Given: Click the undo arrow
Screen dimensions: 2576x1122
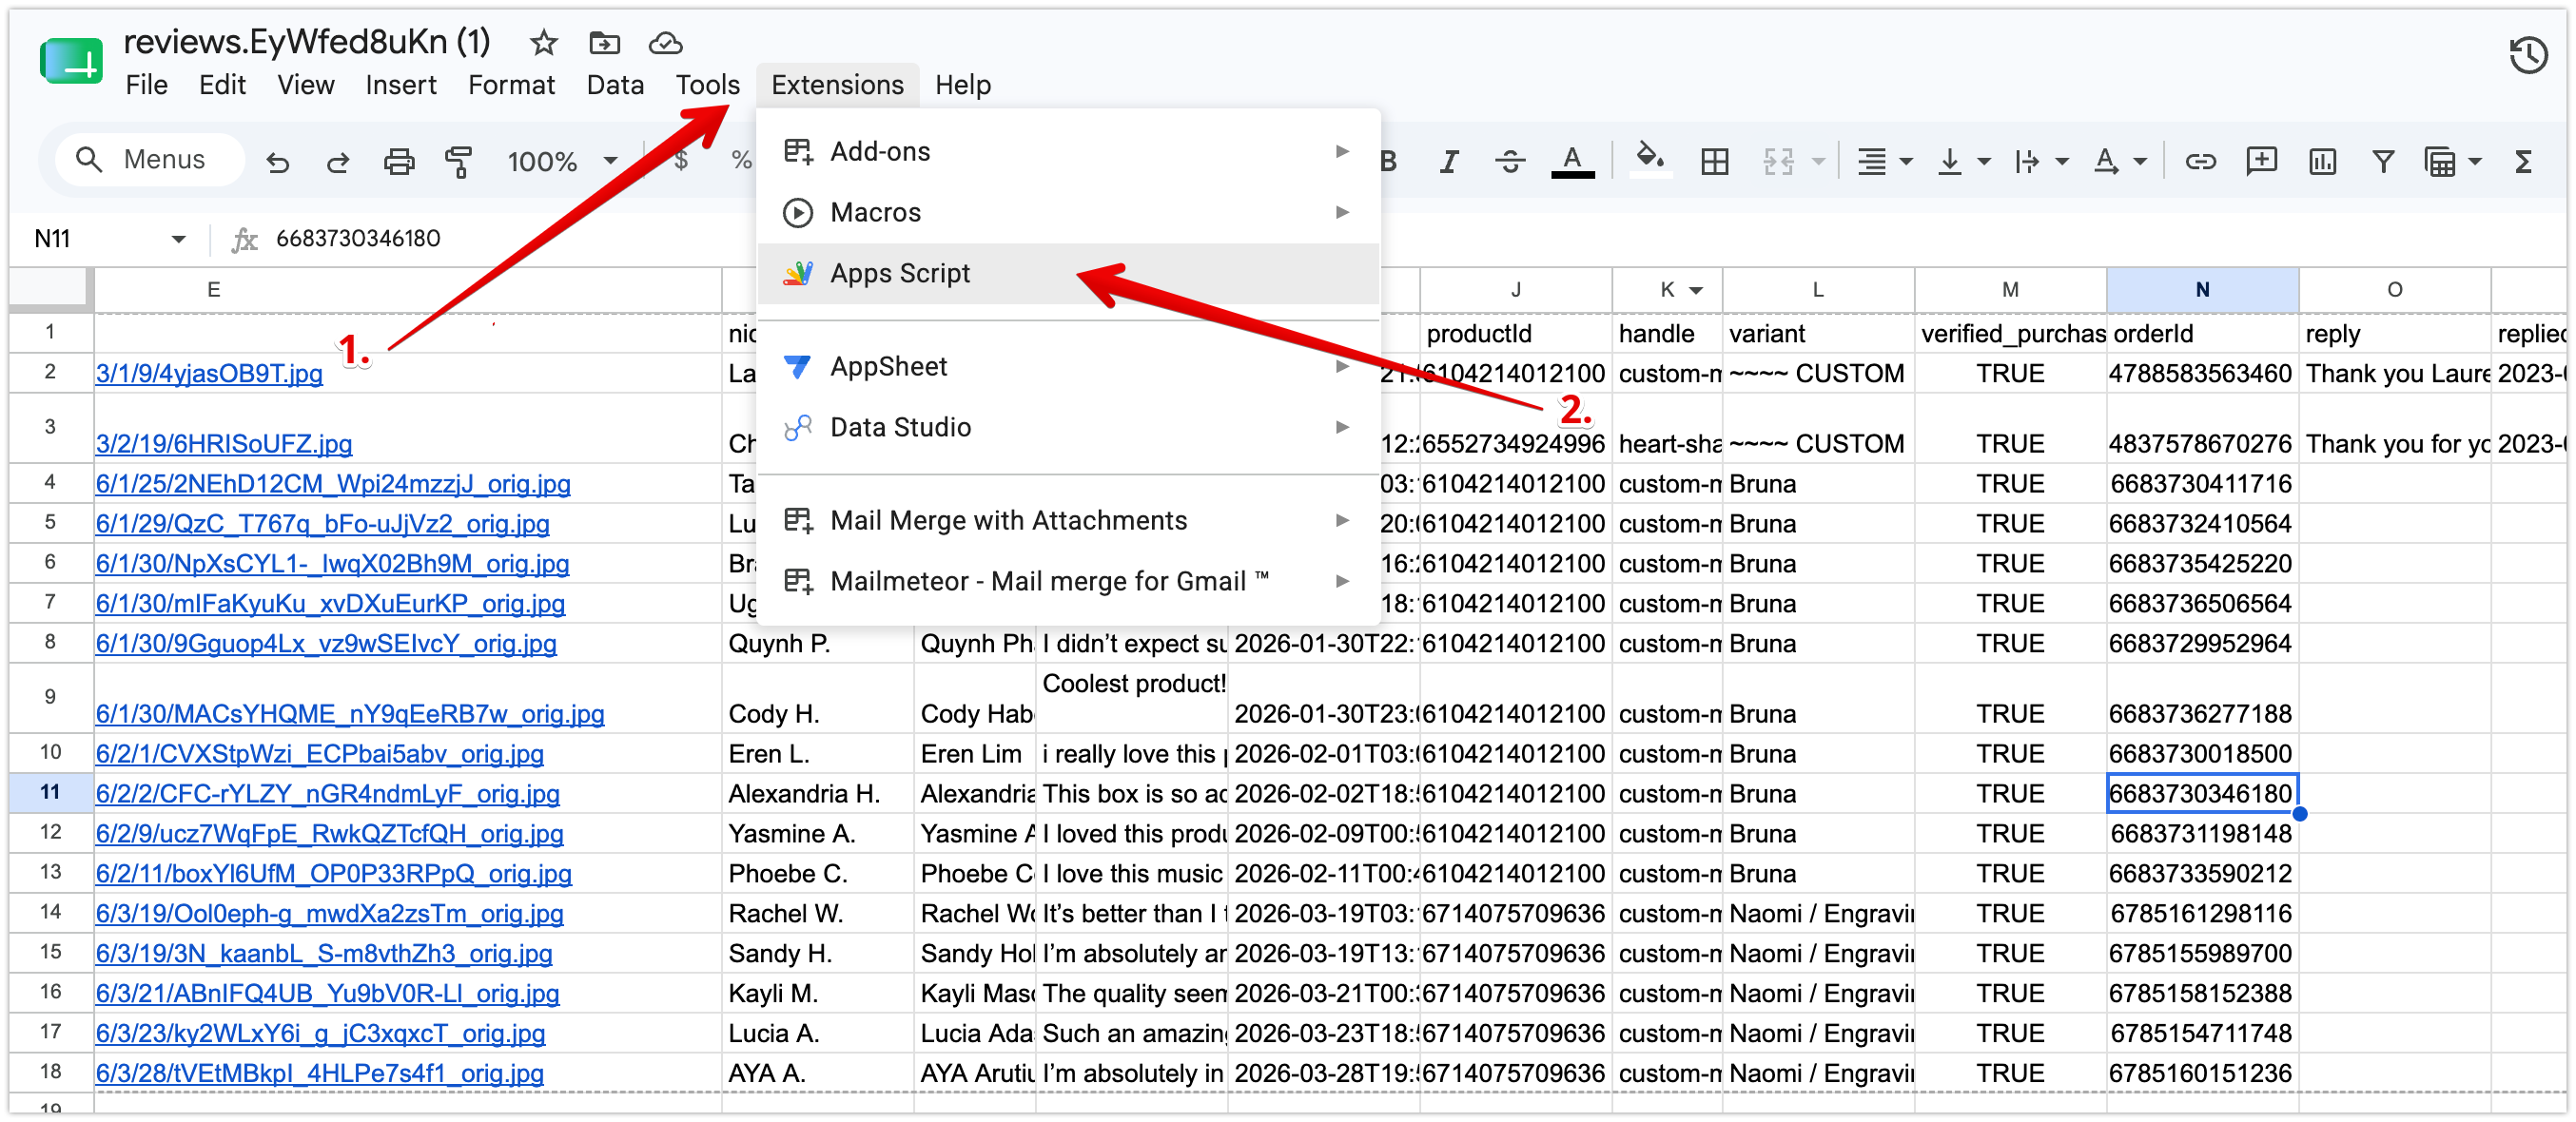Looking at the screenshot, I should point(277,161).
